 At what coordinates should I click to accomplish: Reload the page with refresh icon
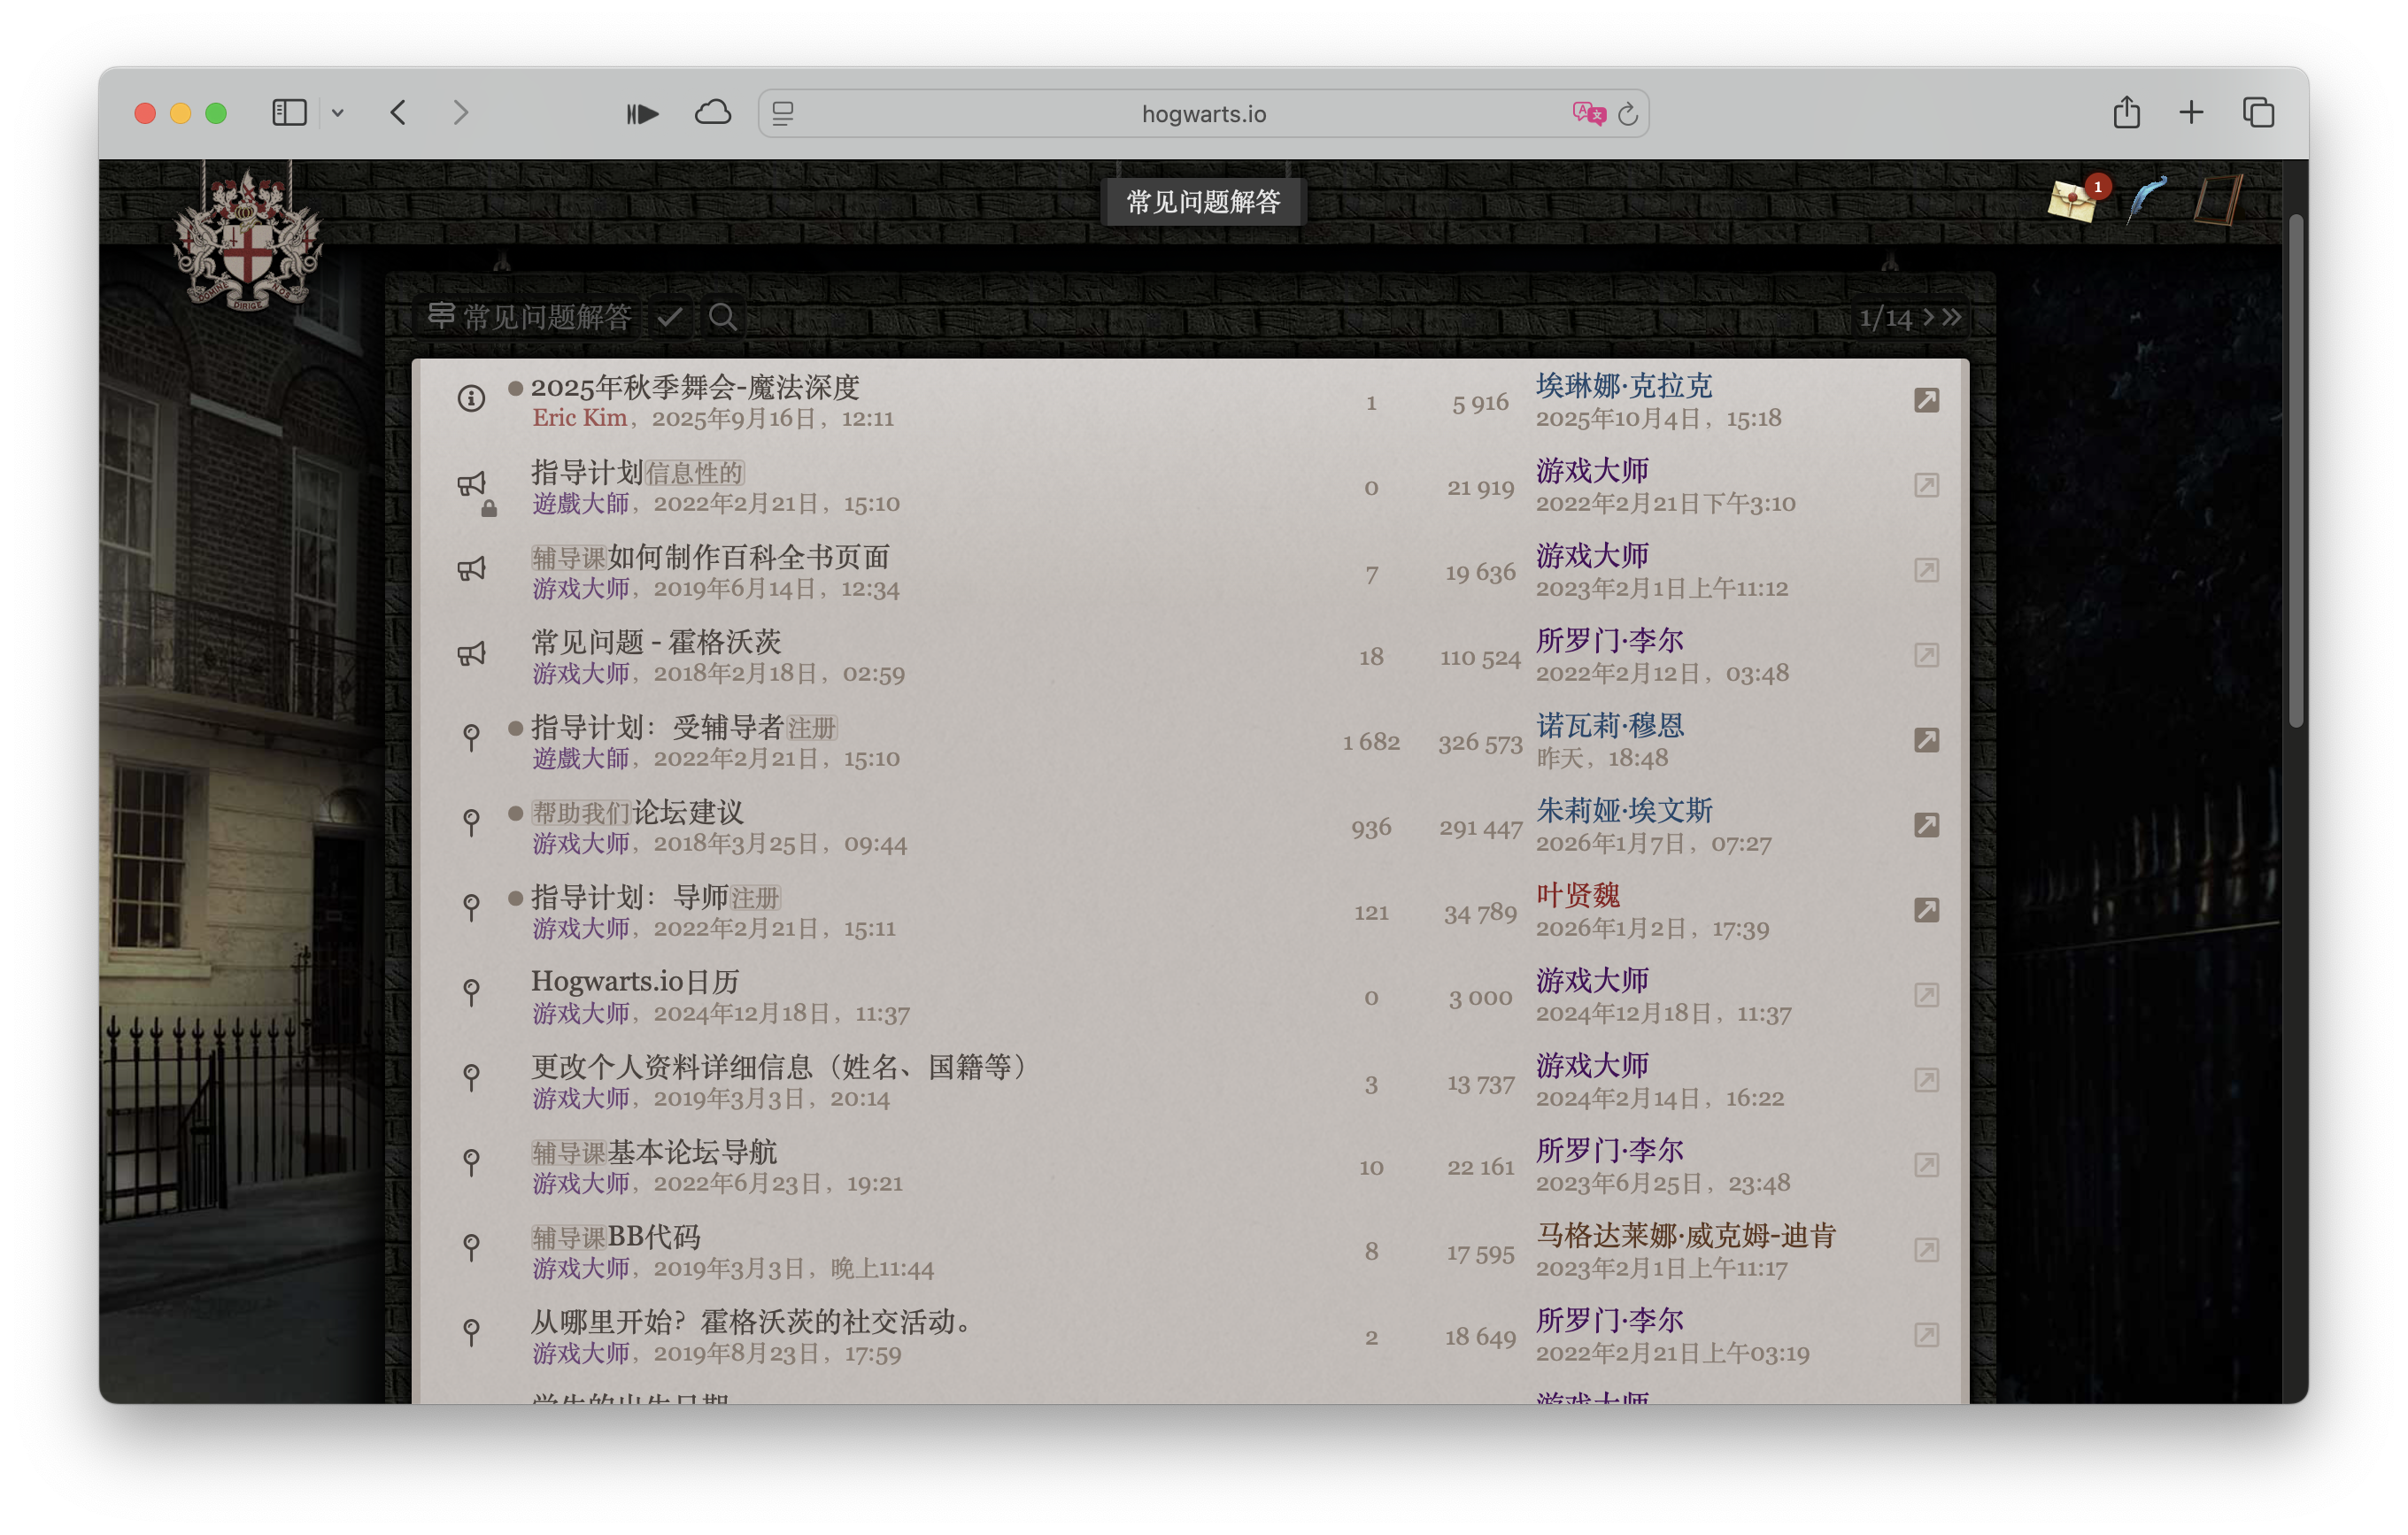click(1628, 114)
